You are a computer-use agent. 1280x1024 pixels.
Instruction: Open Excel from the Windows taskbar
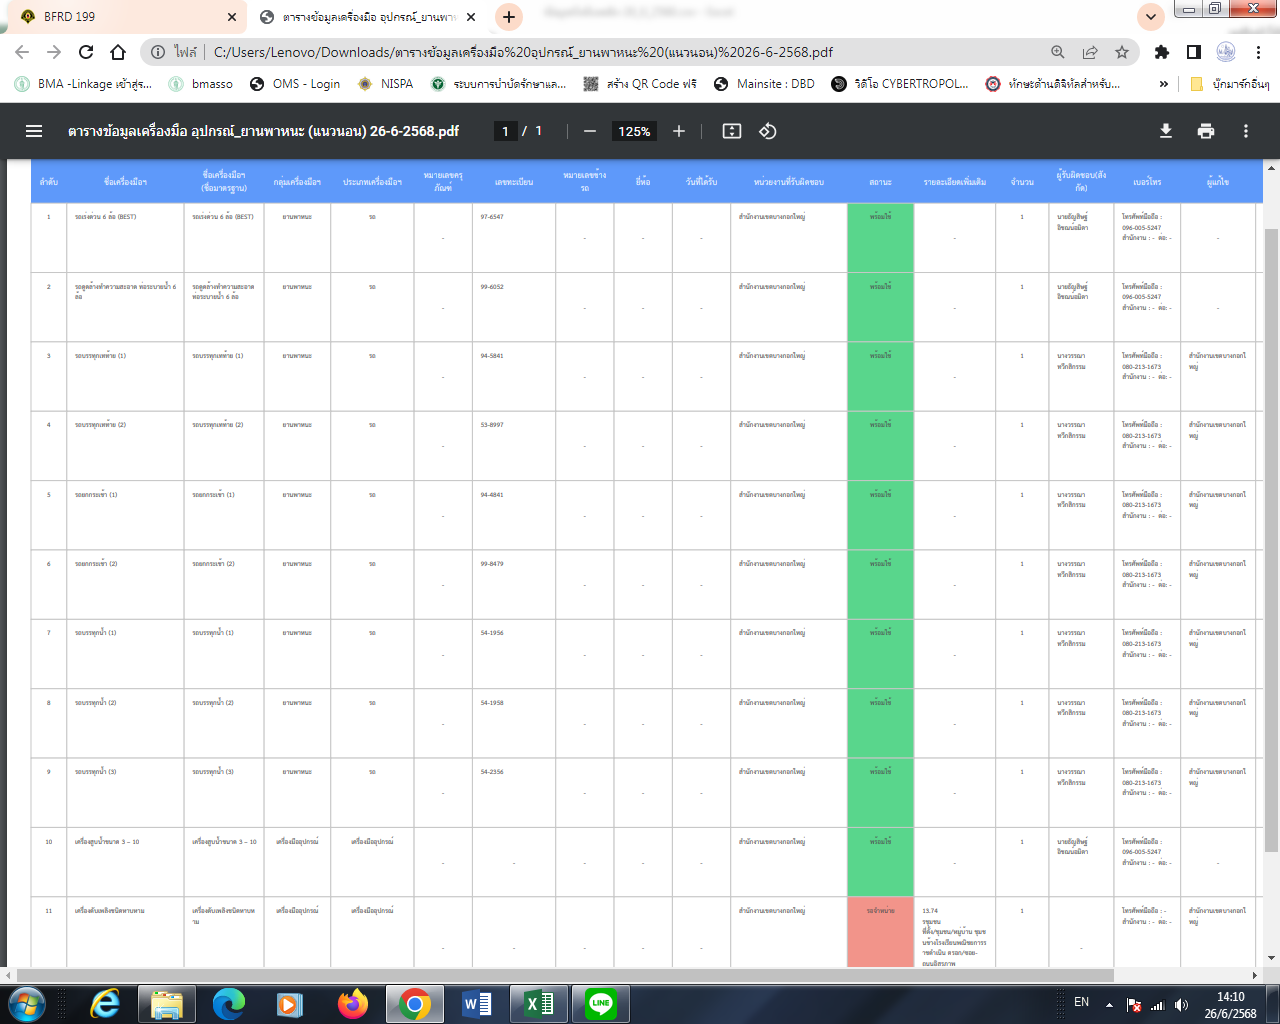click(539, 1003)
